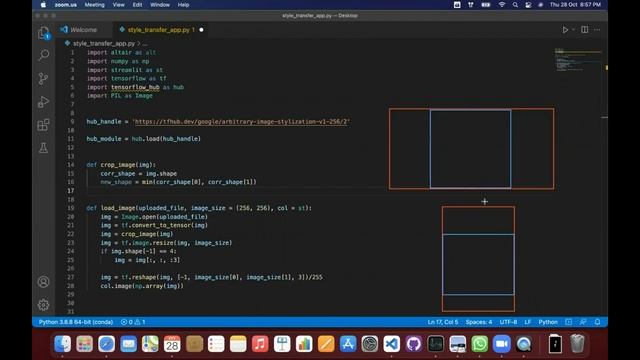Open the notifications bell in the status bar
The image size is (640, 360).
click(x=597, y=322)
